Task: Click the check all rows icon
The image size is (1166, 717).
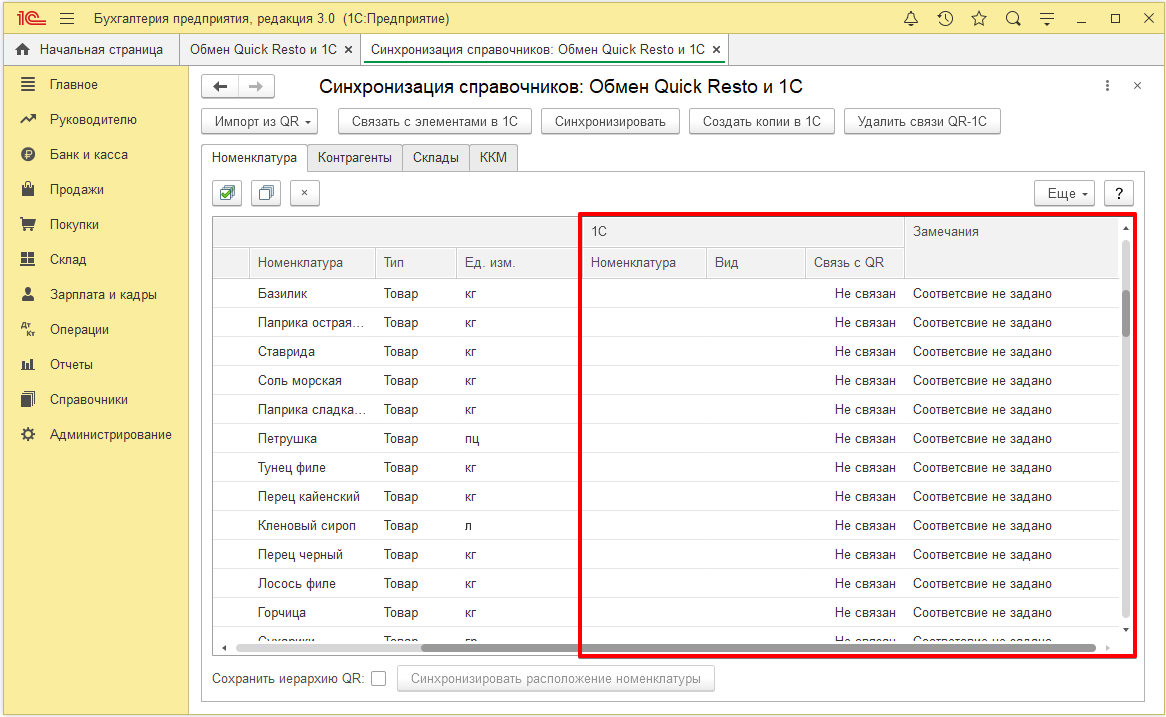Action: point(228,193)
